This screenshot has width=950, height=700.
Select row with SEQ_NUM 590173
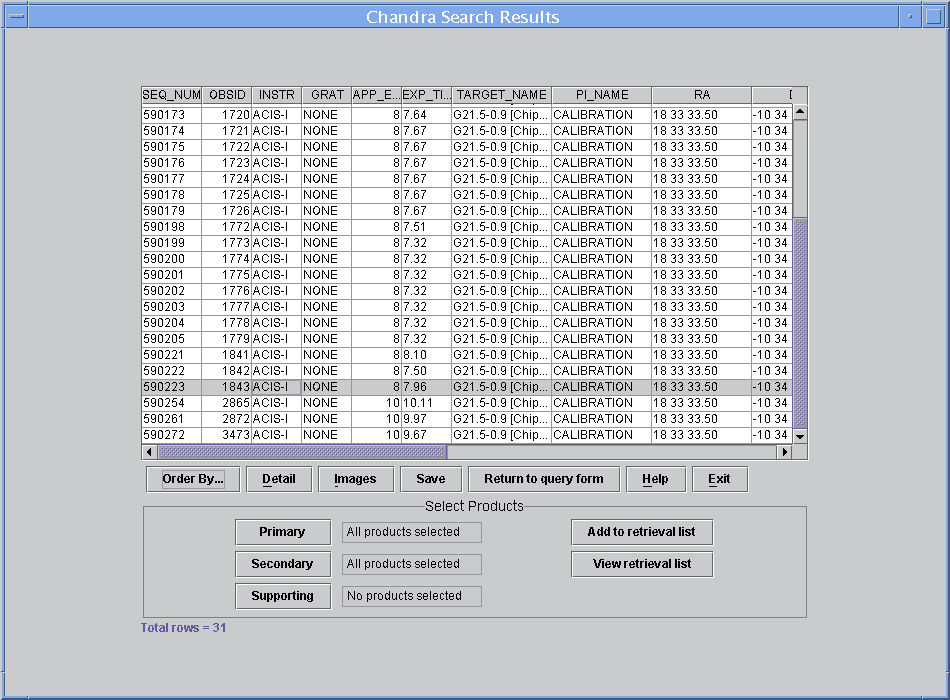point(467,115)
